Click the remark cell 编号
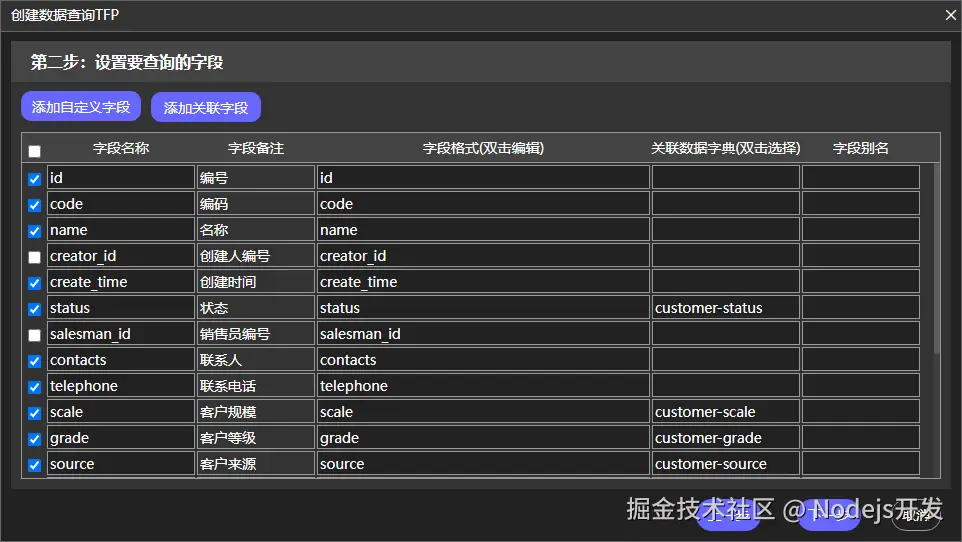962x542 pixels. tap(256, 177)
